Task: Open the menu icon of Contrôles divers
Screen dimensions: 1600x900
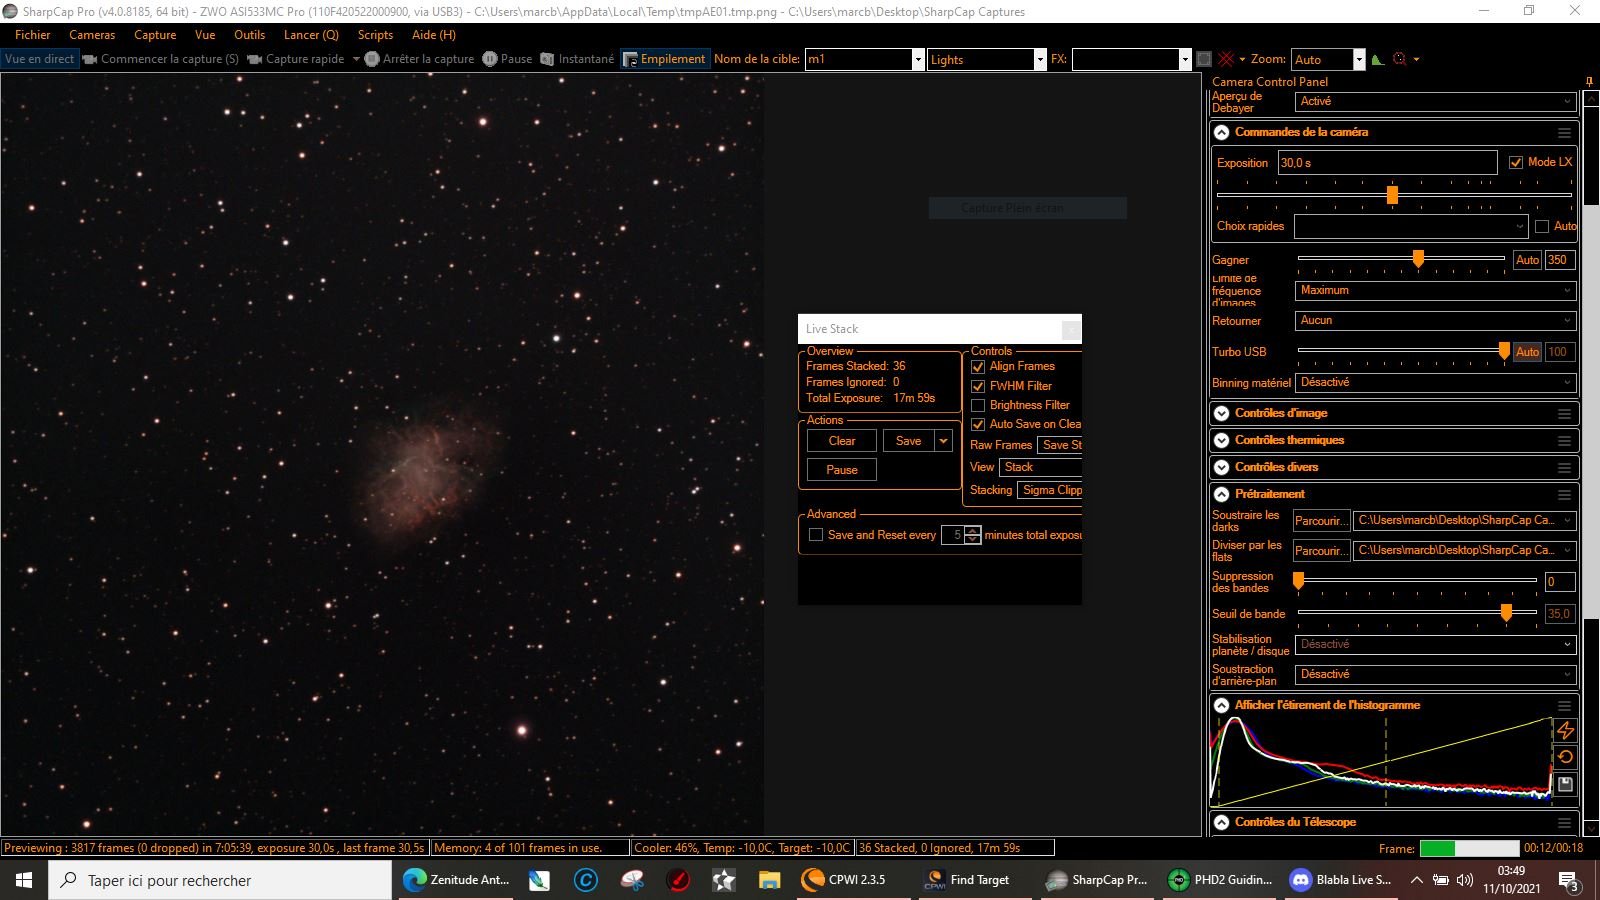Action: 1564,467
